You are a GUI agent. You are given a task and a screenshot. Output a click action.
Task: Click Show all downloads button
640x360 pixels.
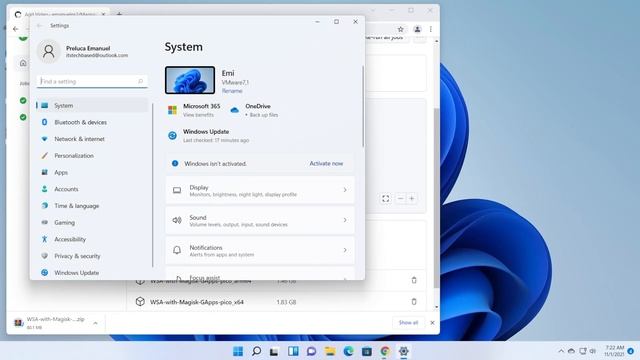click(408, 322)
